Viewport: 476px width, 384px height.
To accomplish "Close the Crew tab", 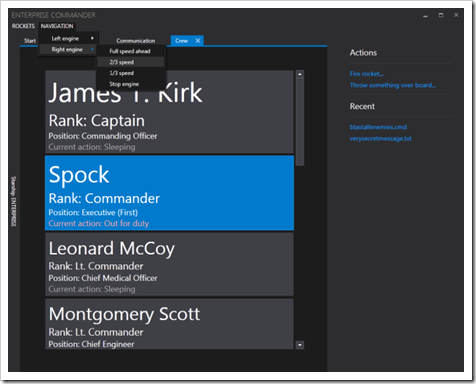I will 198,41.
